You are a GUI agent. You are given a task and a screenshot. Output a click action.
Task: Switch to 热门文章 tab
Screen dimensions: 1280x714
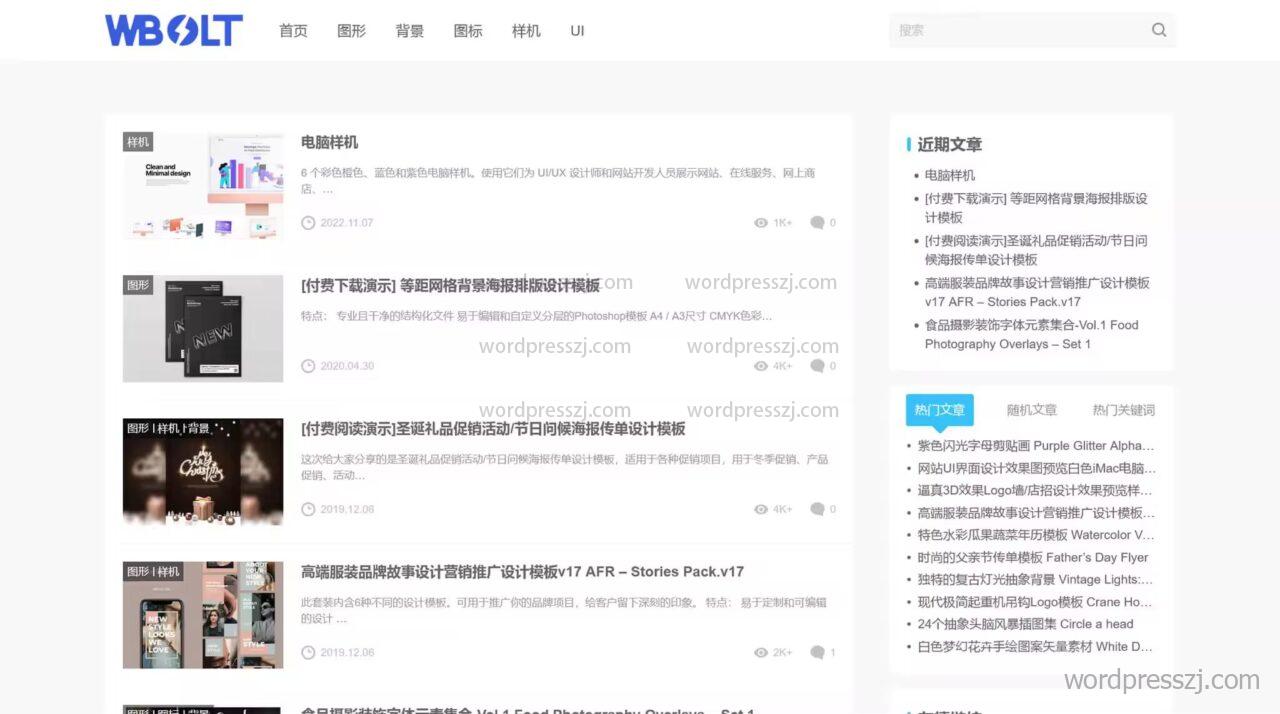pos(940,410)
